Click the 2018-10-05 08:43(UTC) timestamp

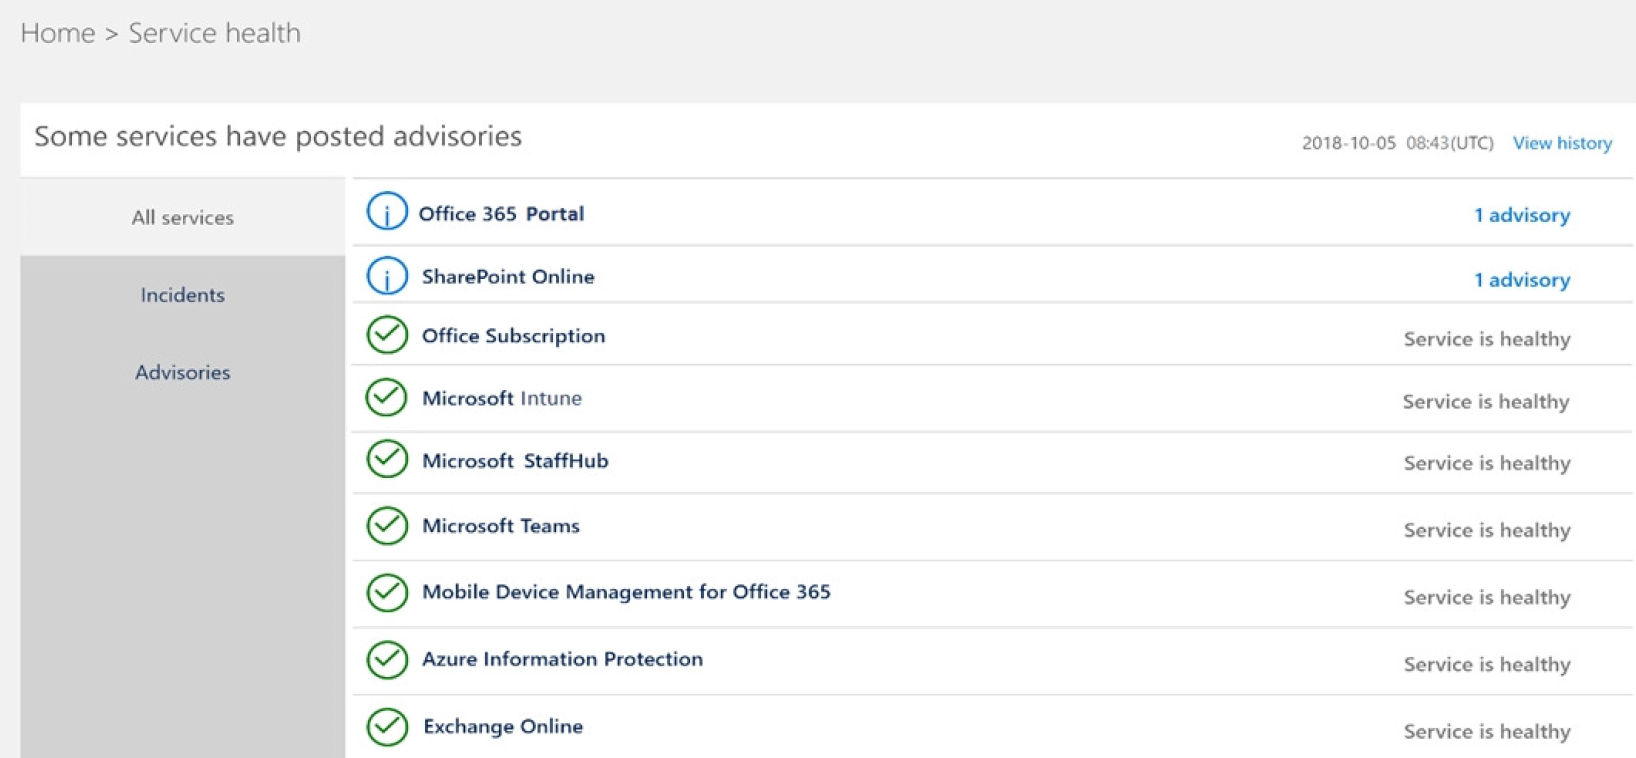(1397, 143)
